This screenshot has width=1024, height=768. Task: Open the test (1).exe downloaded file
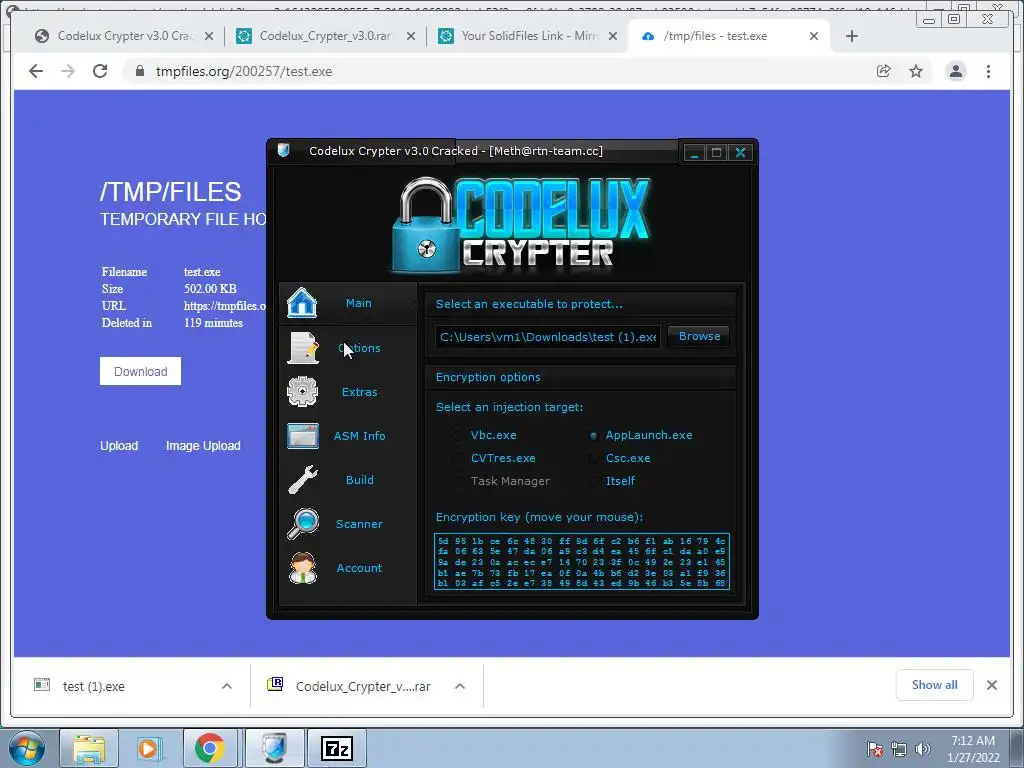tap(93, 686)
